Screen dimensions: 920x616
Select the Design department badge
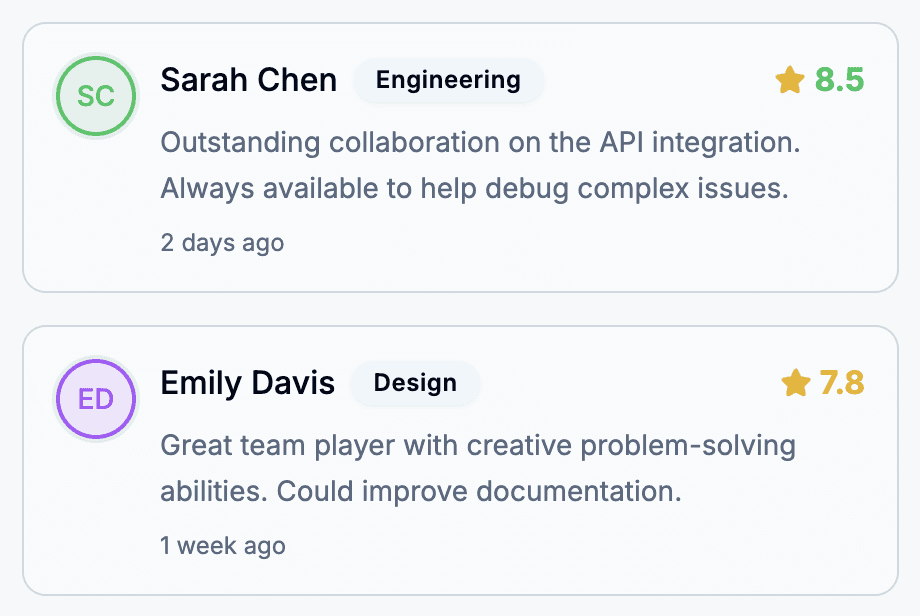(414, 383)
